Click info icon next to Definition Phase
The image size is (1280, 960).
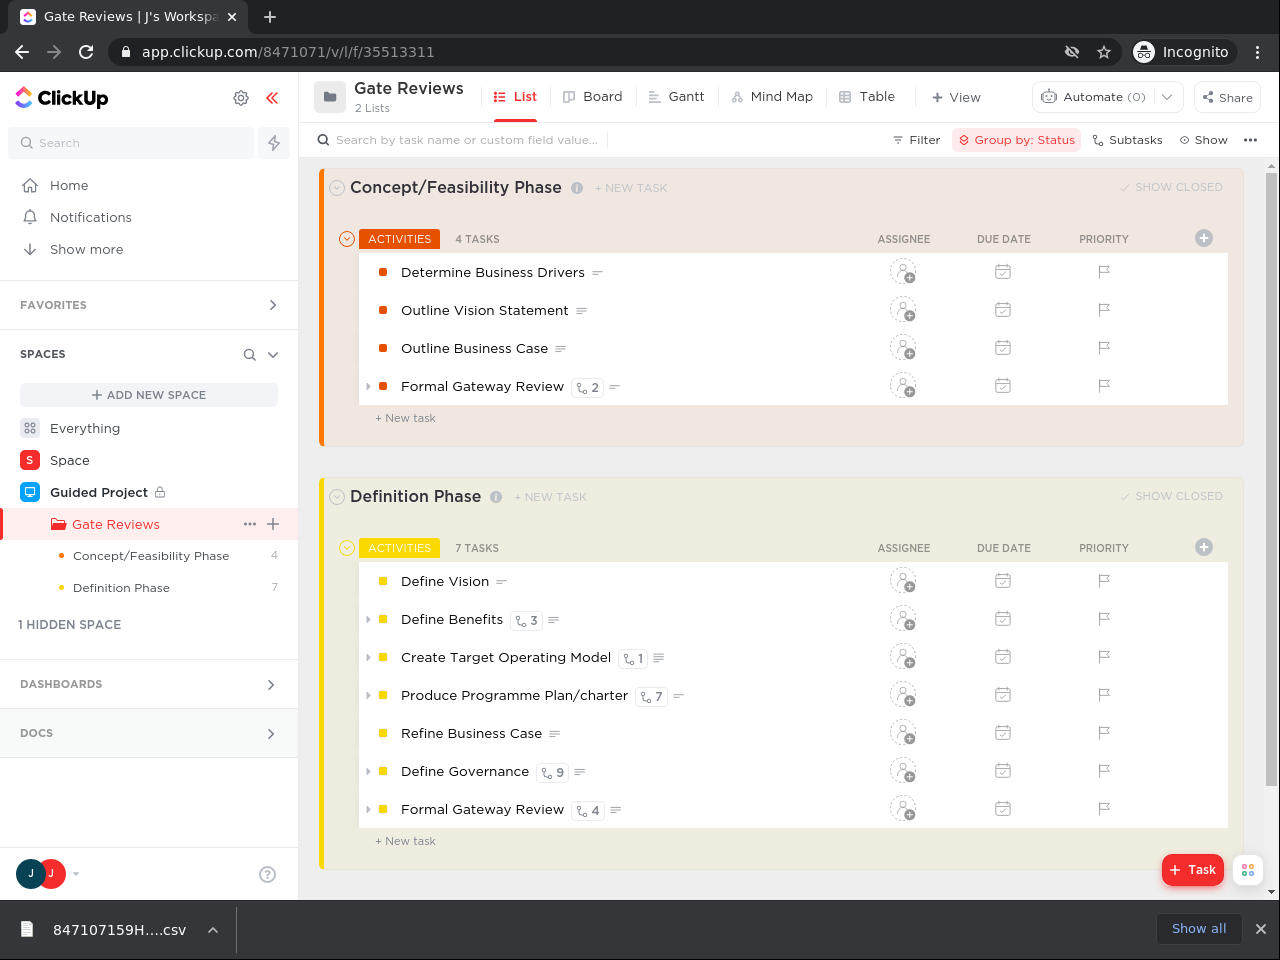pos(496,497)
